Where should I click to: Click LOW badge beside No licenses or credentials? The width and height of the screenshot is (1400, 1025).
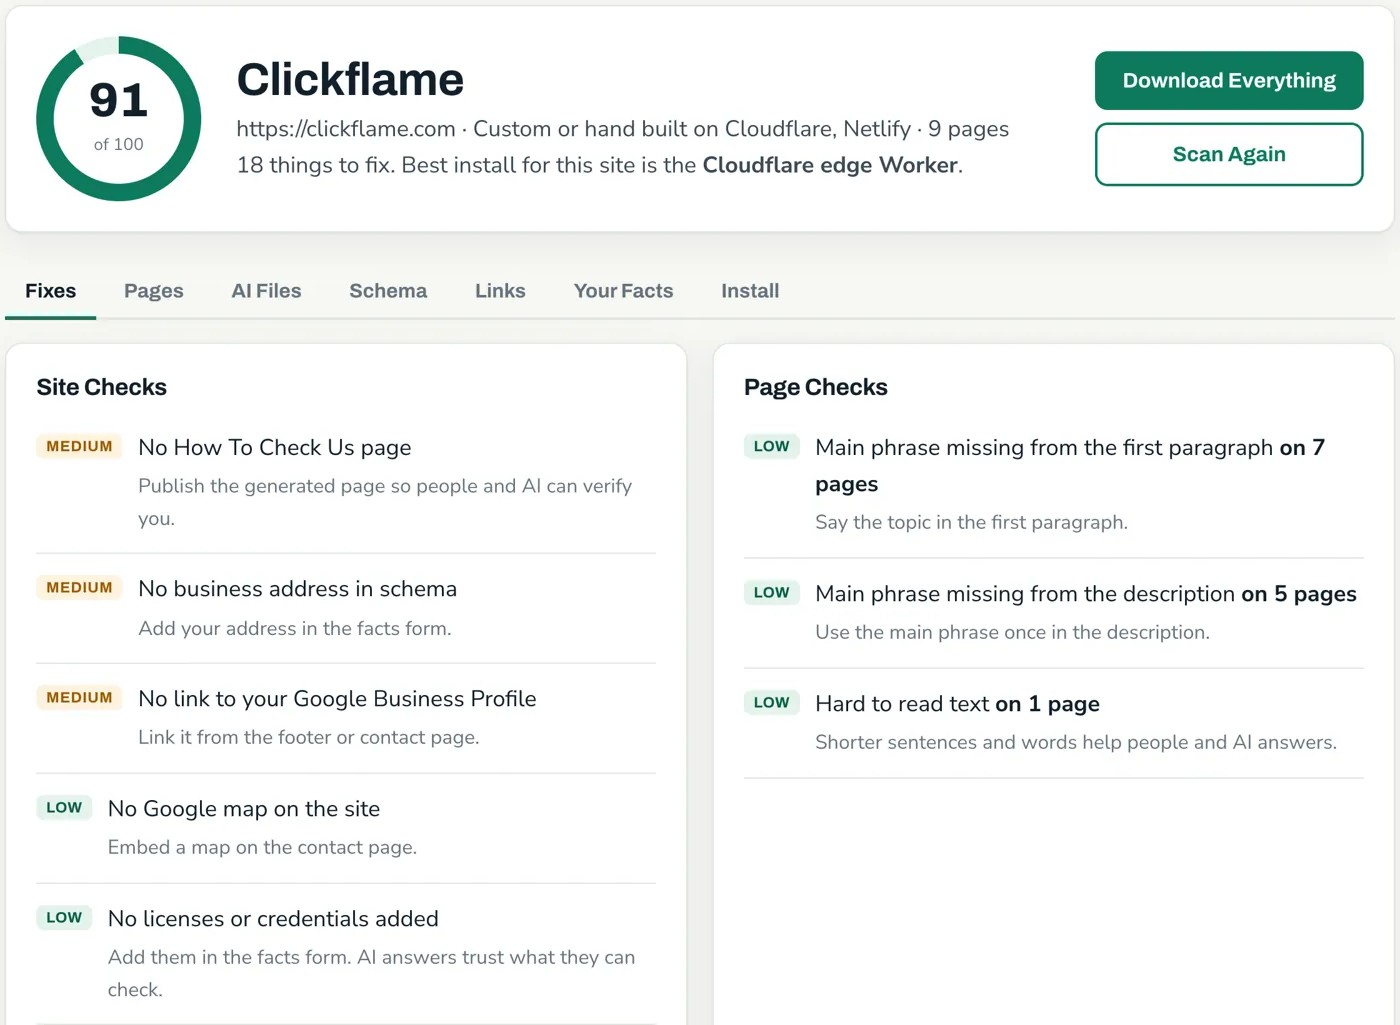tap(64, 917)
